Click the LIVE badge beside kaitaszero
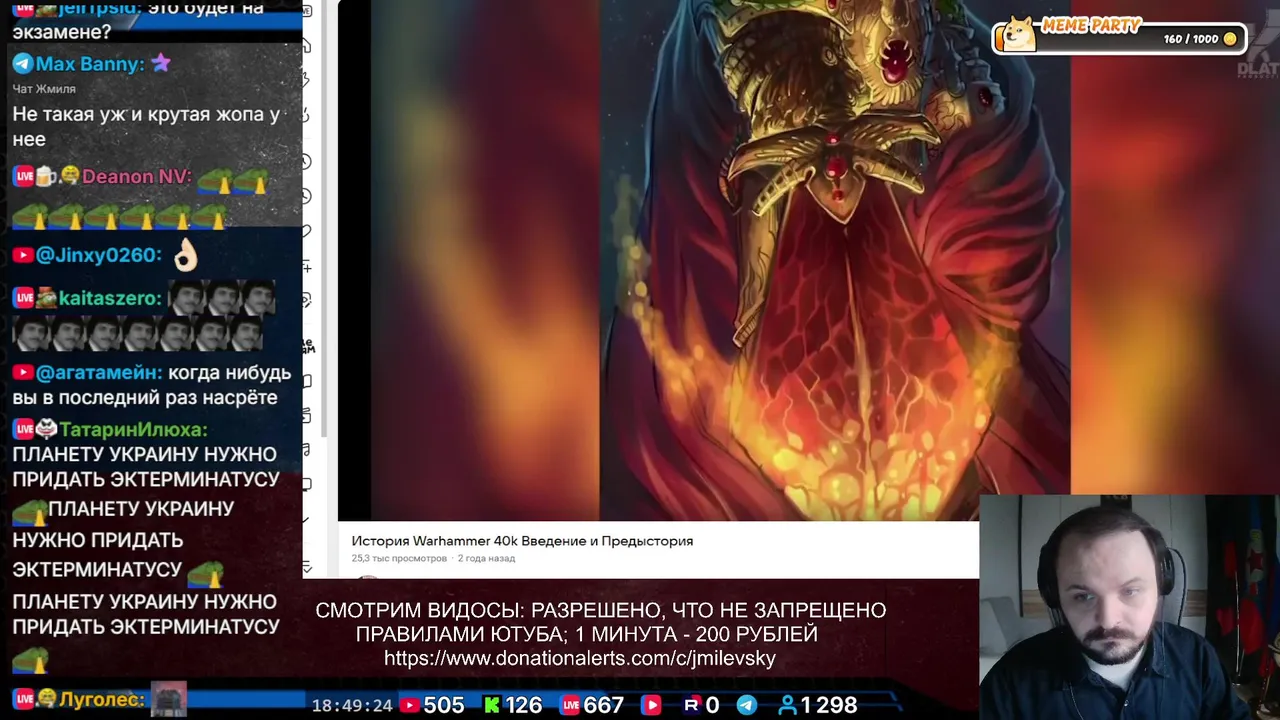Viewport: 1280px width, 720px height. click(x=23, y=298)
